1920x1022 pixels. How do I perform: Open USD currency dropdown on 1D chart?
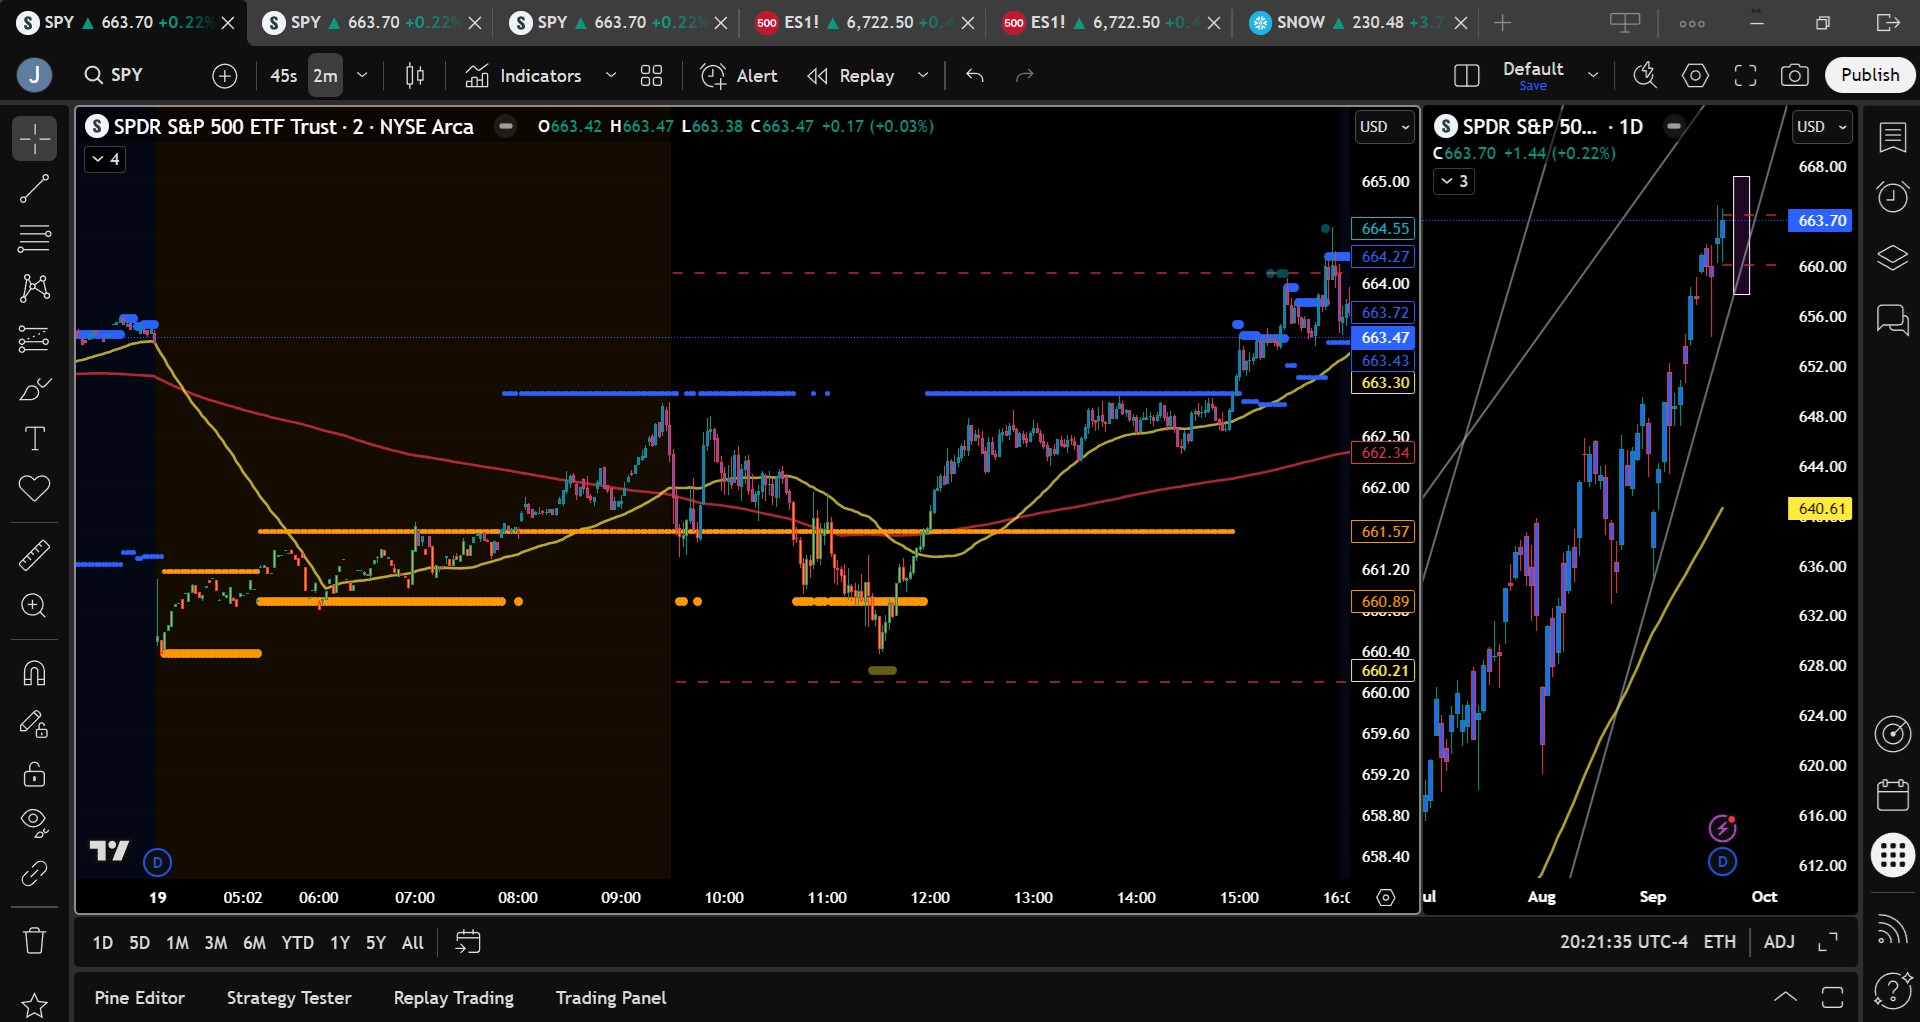[x=1821, y=127]
